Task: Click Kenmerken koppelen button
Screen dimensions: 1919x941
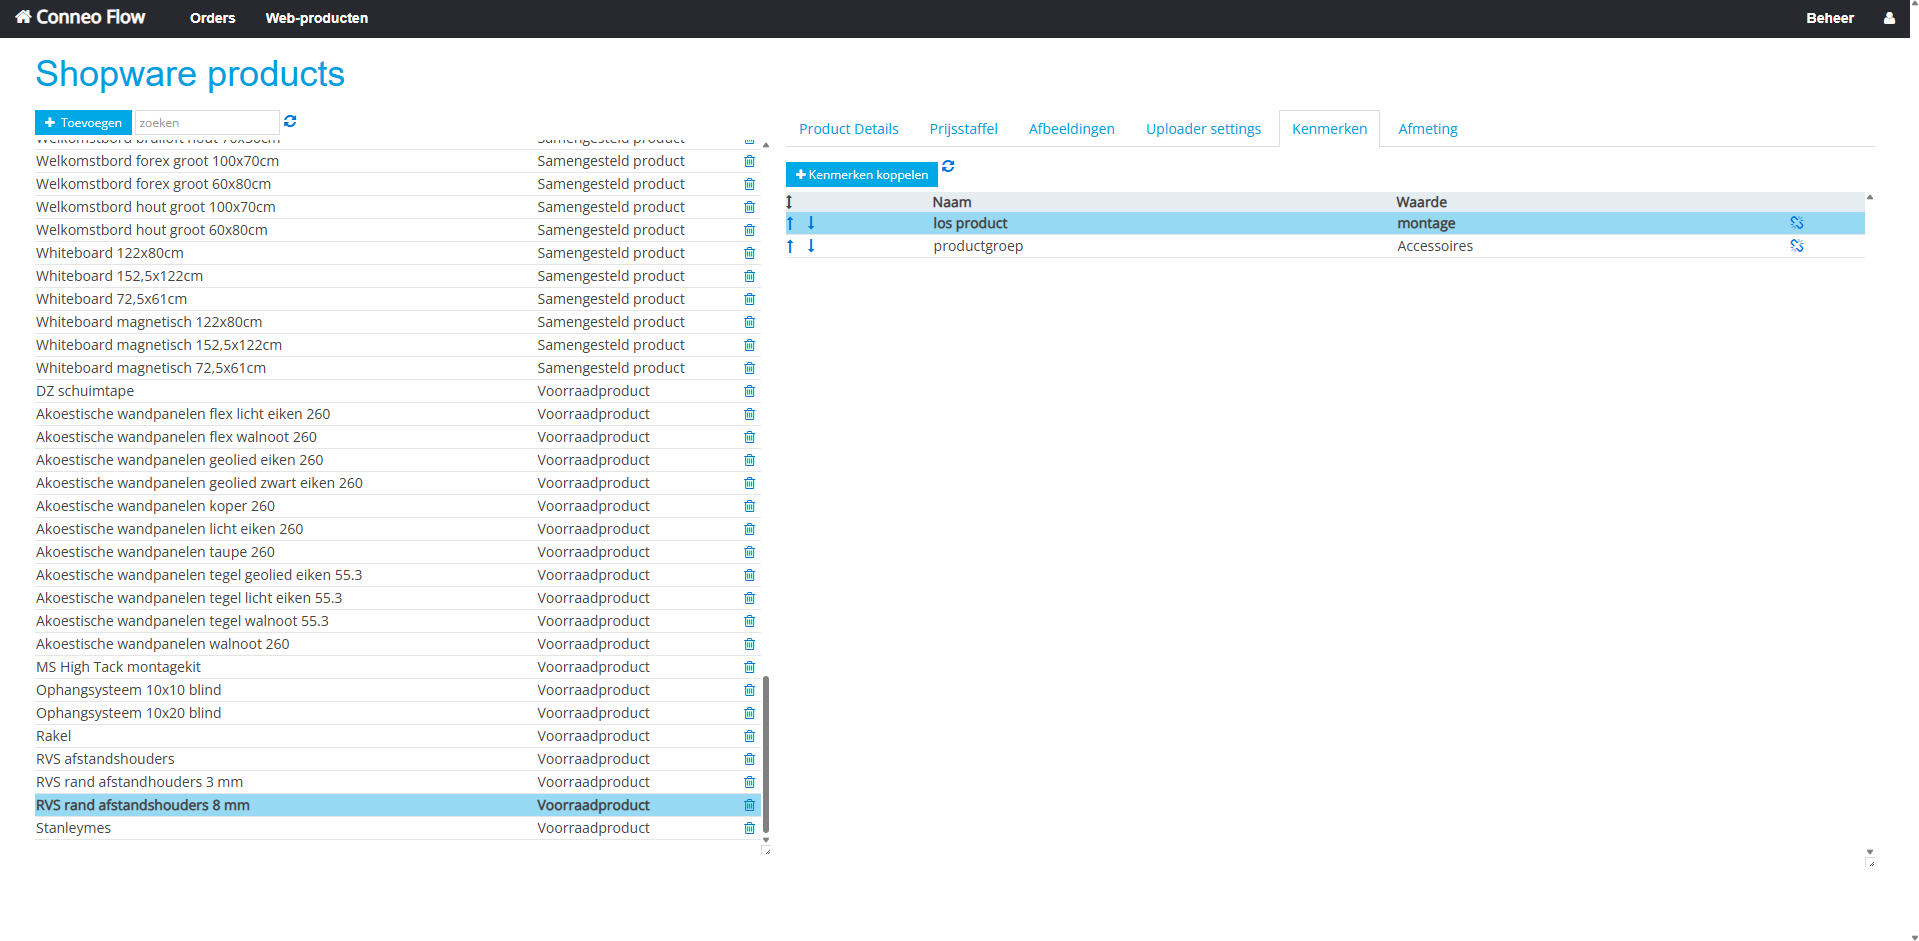Action: tap(861, 175)
